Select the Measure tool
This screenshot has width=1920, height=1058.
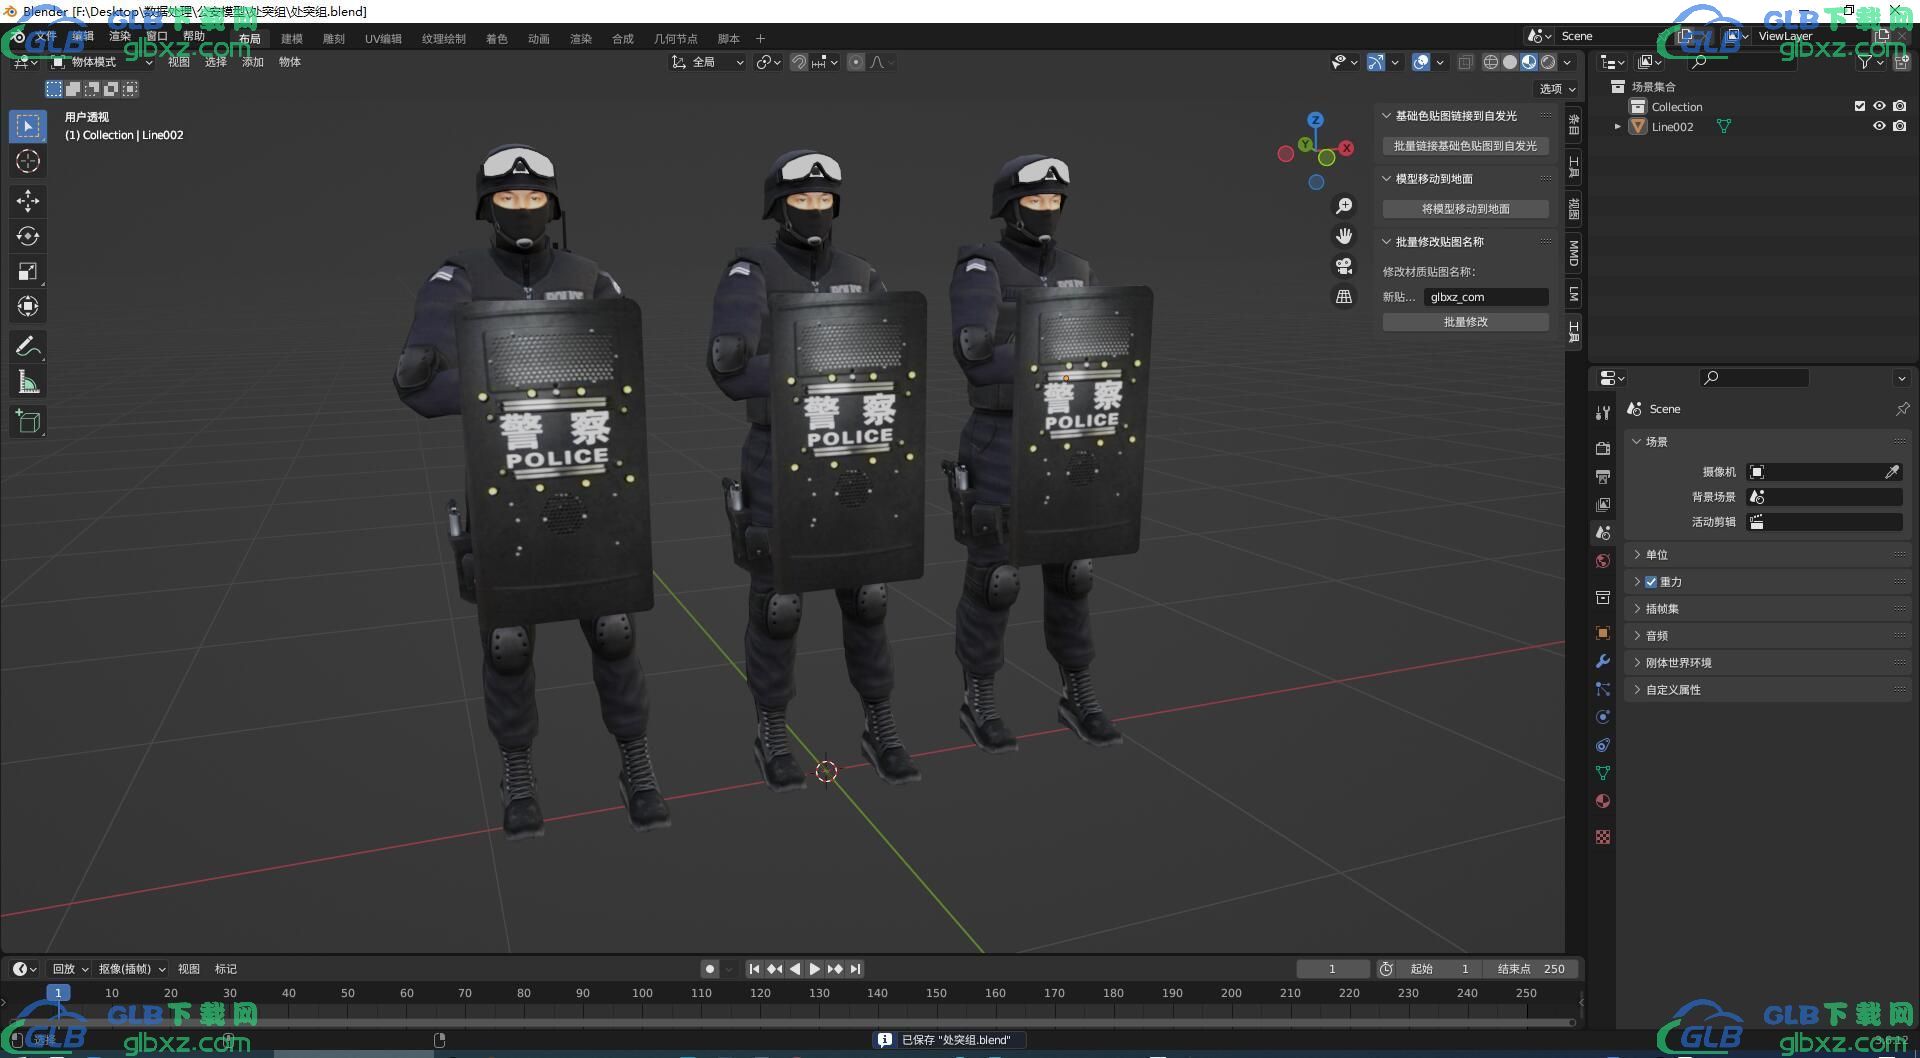(28, 382)
